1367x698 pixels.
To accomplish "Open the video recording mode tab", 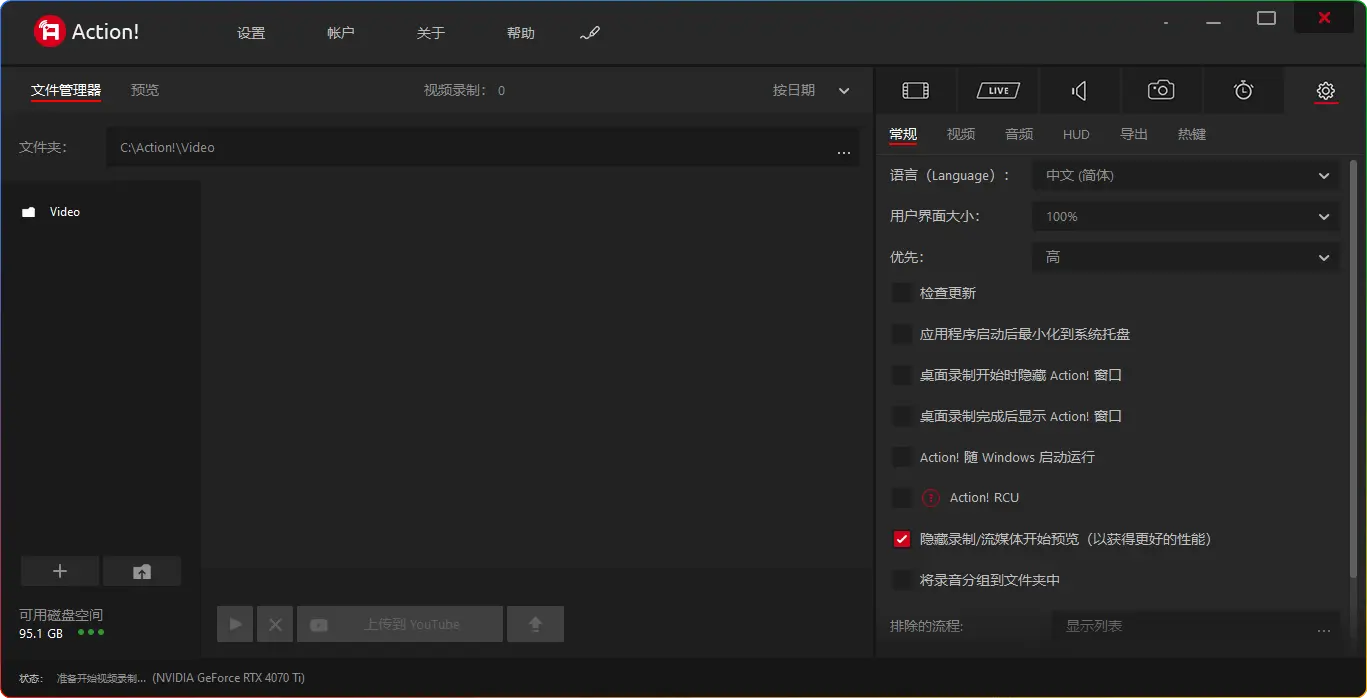I will [915, 91].
